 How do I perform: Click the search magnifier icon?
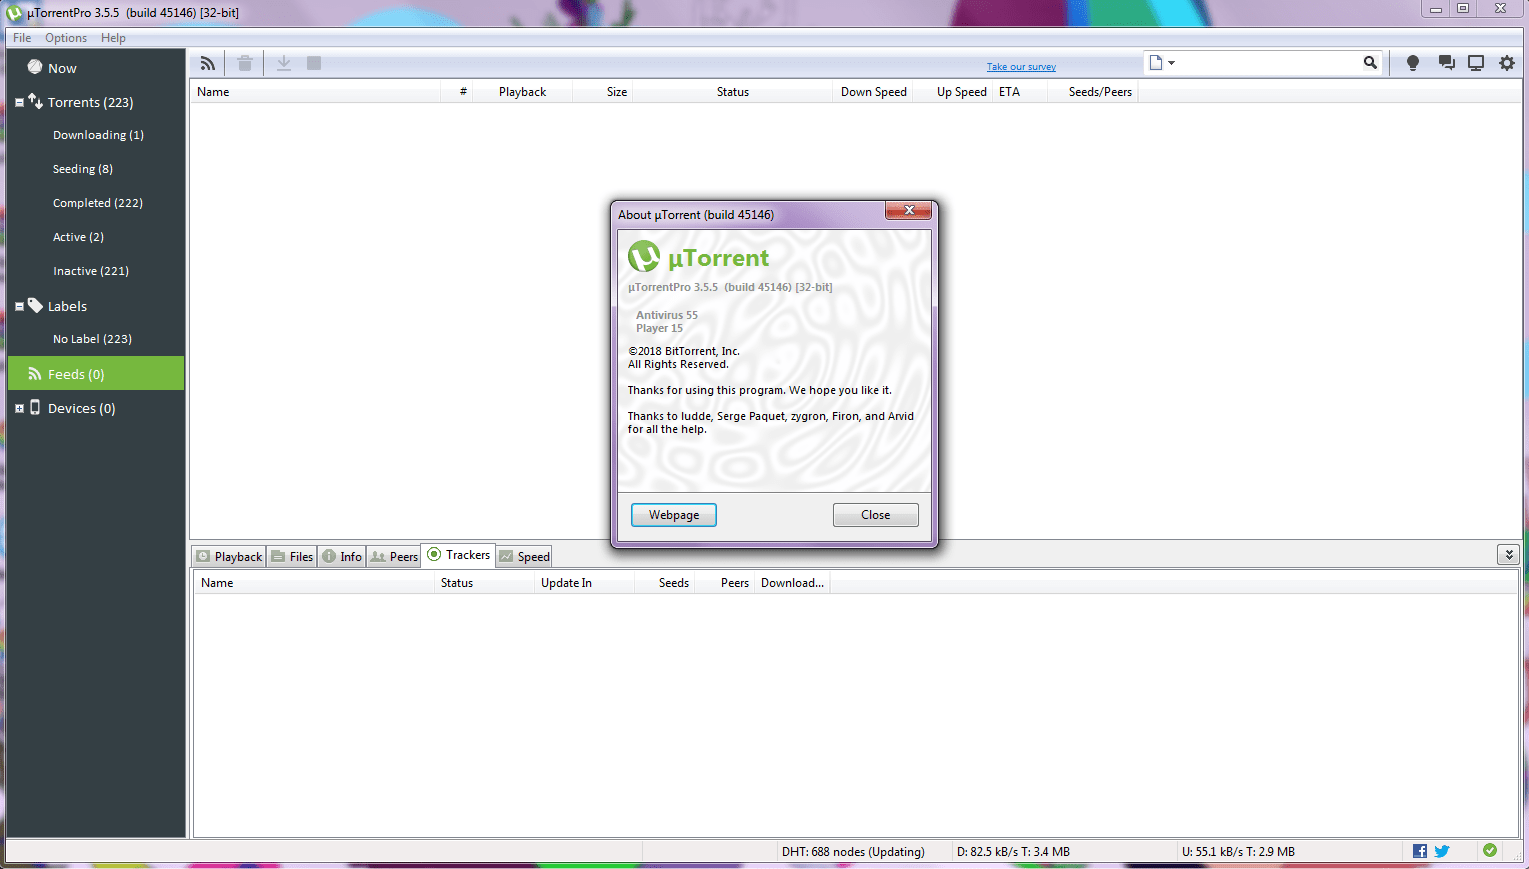pos(1370,63)
